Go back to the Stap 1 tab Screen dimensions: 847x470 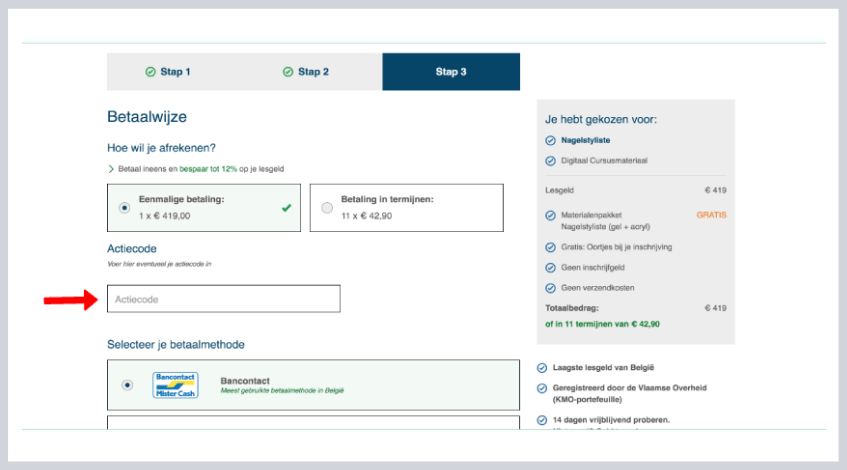click(x=168, y=72)
